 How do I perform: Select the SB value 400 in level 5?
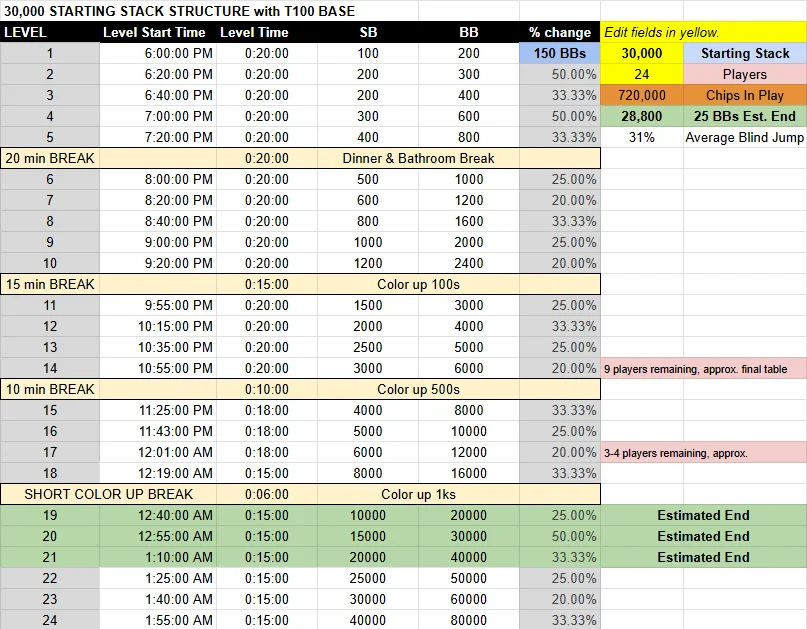(368, 137)
